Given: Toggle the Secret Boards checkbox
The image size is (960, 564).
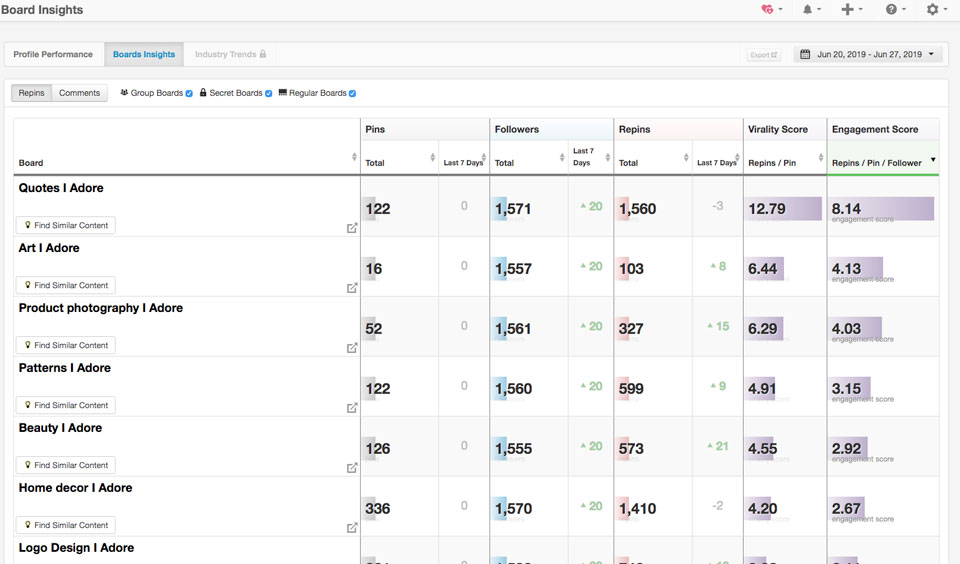Looking at the screenshot, I should pyautogui.click(x=268, y=94).
